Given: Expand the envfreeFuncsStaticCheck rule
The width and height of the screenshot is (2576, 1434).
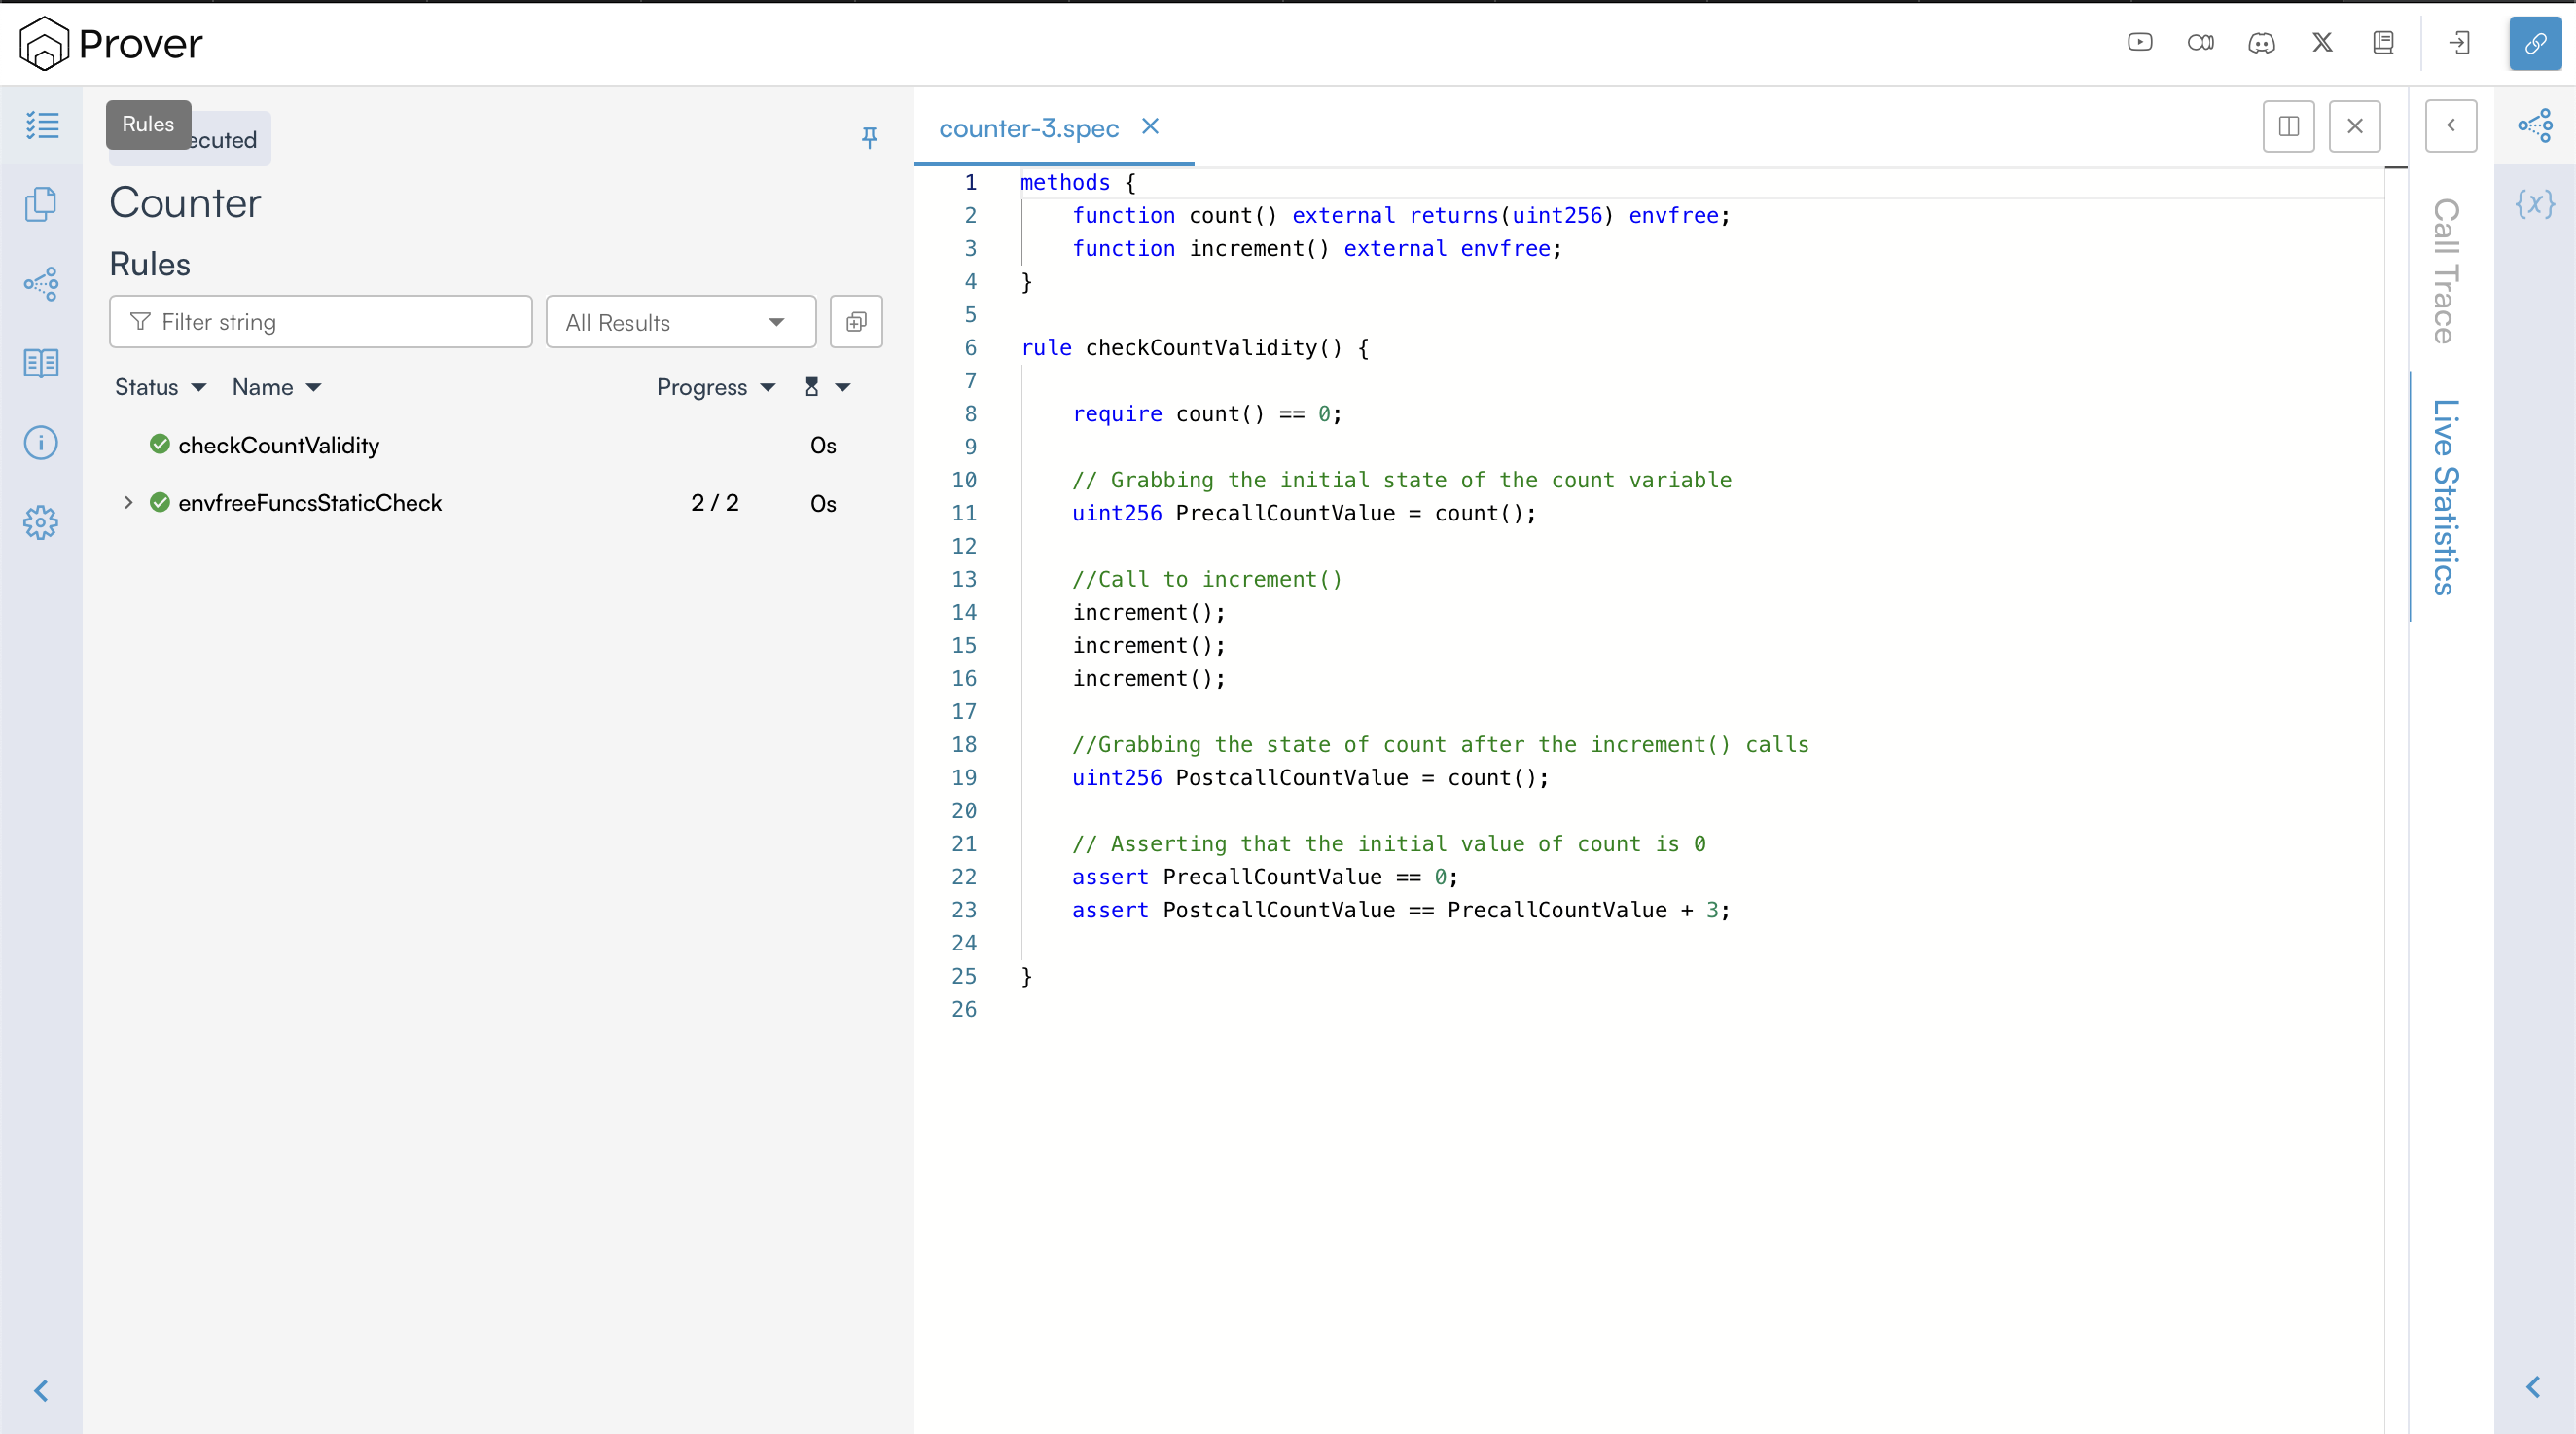Looking at the screenshot, I should tap(128, 502).
